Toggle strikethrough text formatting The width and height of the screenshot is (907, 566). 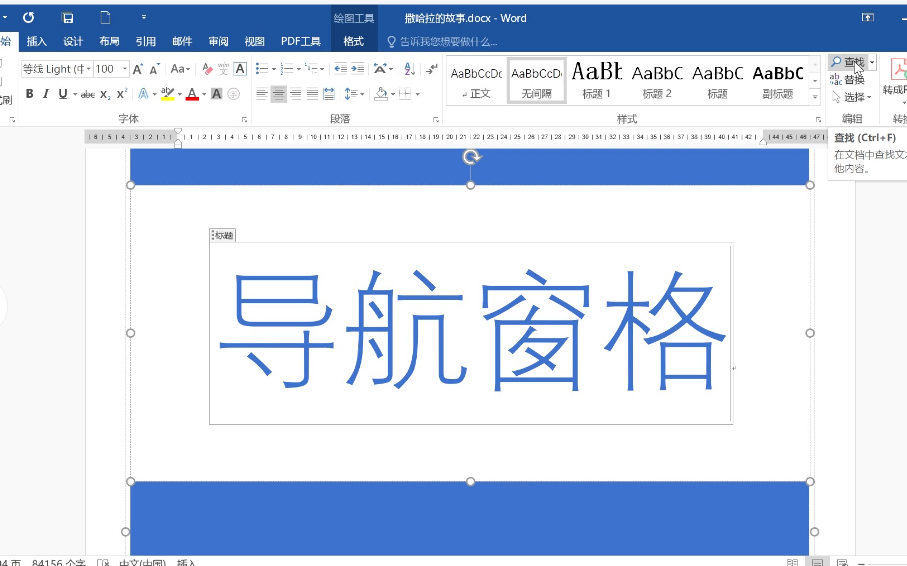(88, 94)
